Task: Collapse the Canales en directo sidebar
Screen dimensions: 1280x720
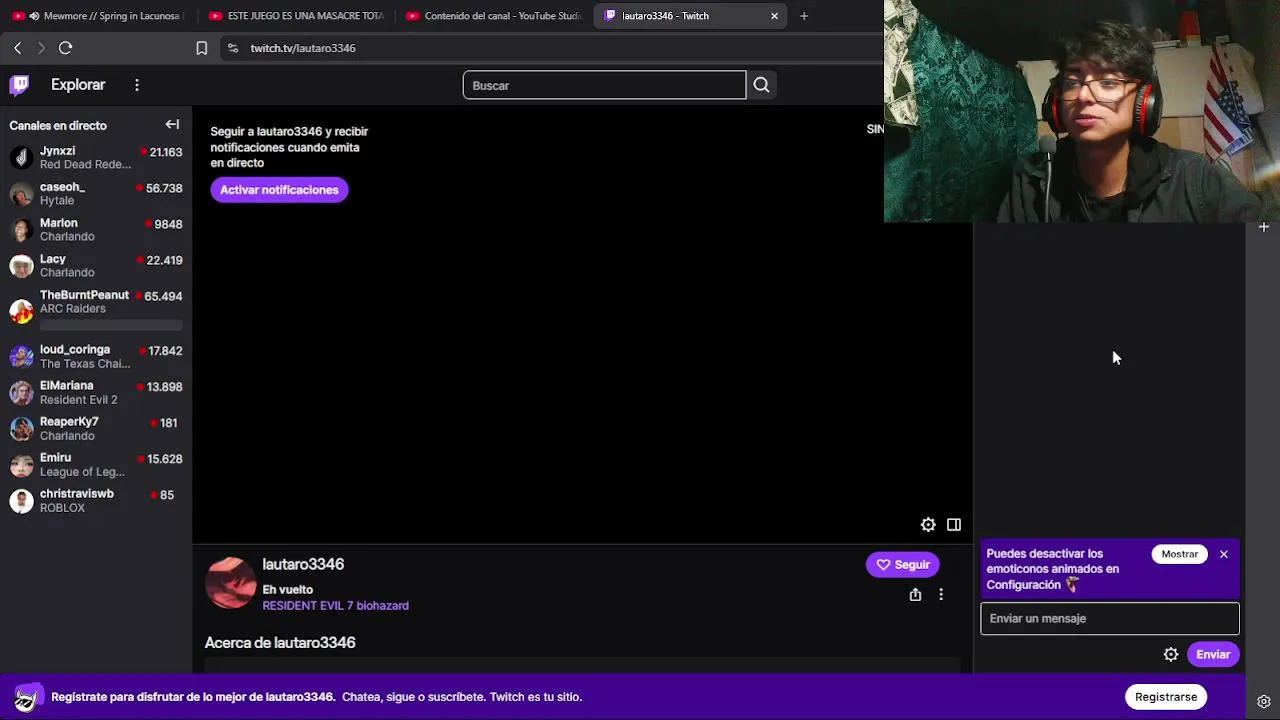Action: pos(172,125)
